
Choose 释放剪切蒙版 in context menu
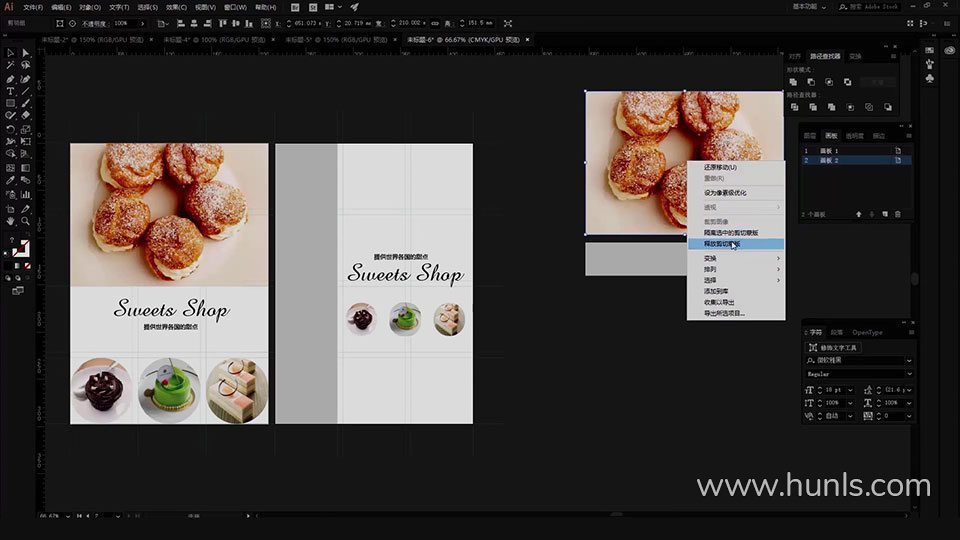(x=736, y=244)
